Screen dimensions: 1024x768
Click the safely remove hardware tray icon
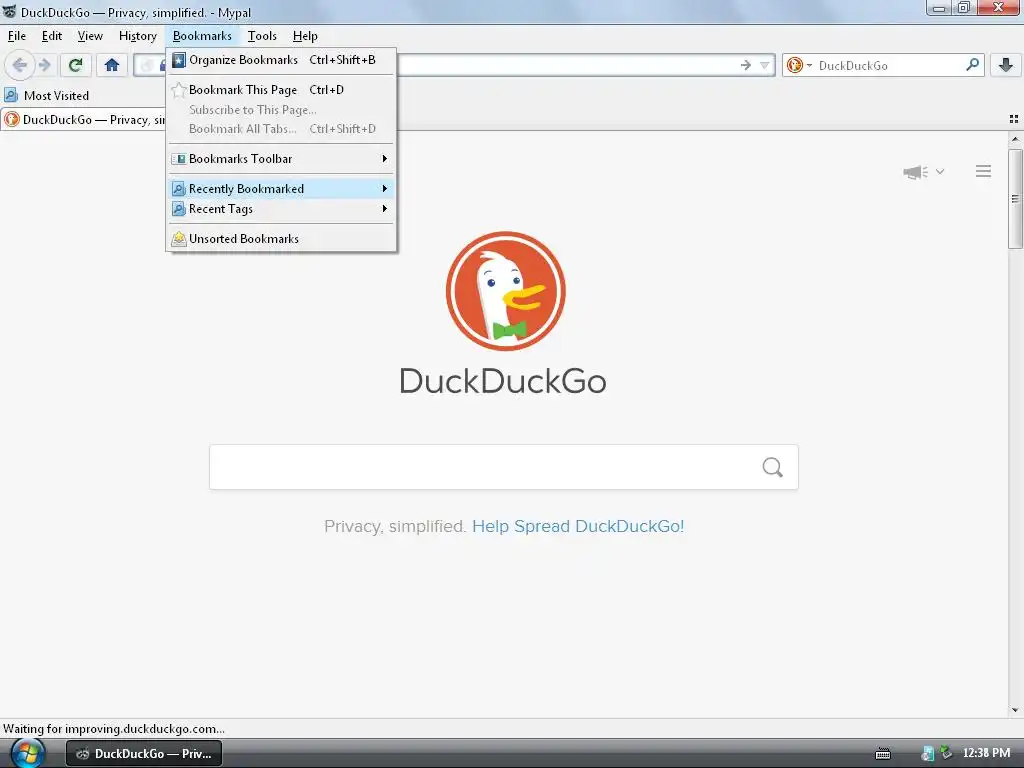pyautogui.click(x=946, y=753)
